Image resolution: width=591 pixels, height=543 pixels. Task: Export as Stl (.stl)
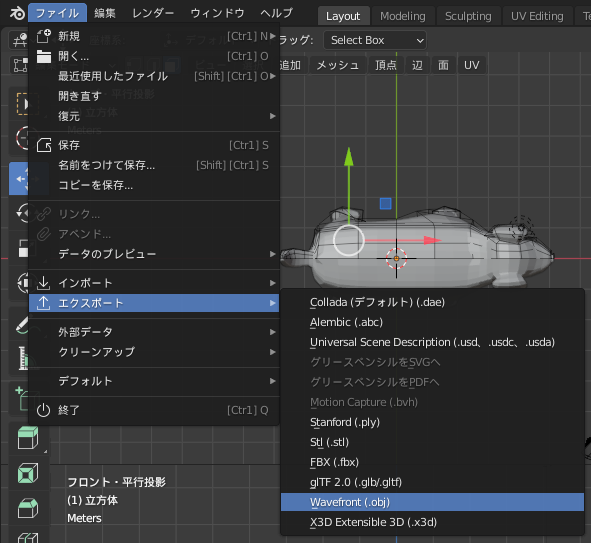pyautogui.click(x=432, y=442)
